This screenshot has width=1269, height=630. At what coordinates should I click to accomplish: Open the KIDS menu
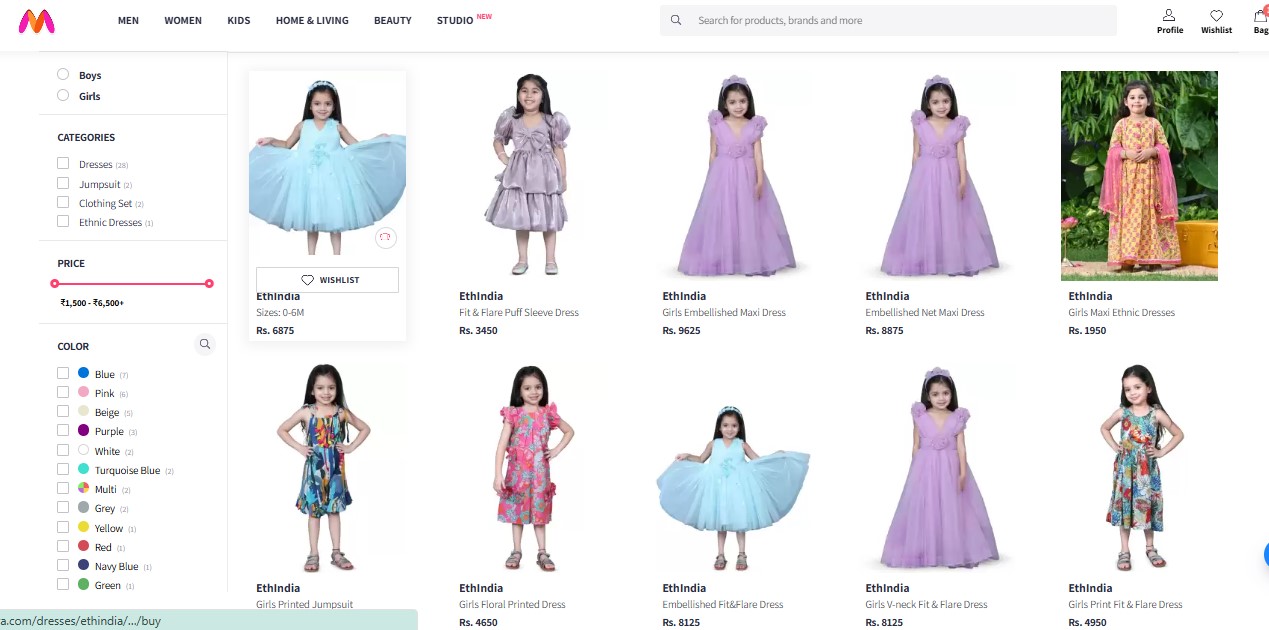(239, 20)
